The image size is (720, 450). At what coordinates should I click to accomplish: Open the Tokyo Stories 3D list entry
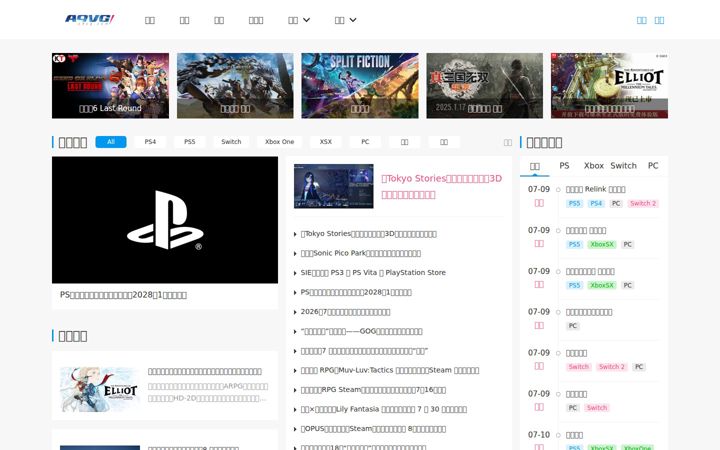(x=368, y=234)
